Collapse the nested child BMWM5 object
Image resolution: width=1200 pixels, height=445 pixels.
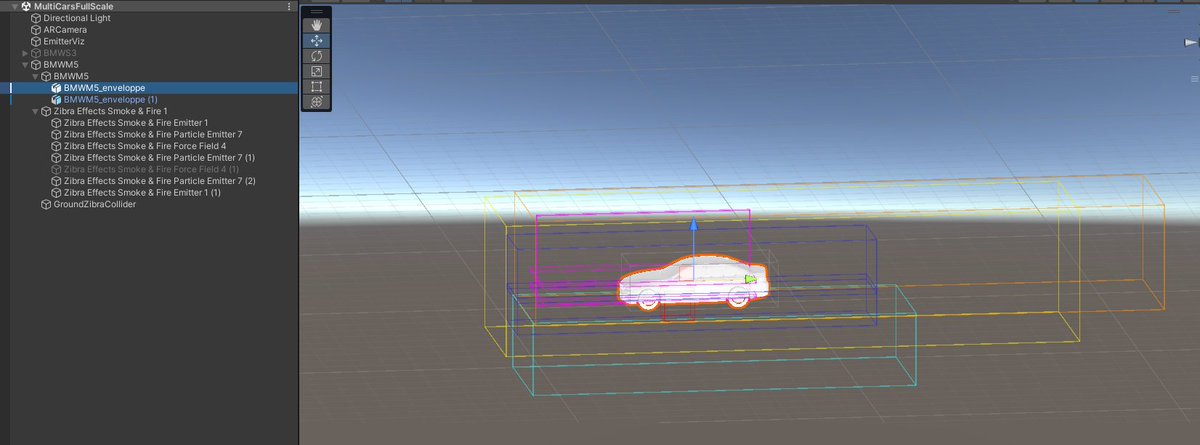click(35, 76)
